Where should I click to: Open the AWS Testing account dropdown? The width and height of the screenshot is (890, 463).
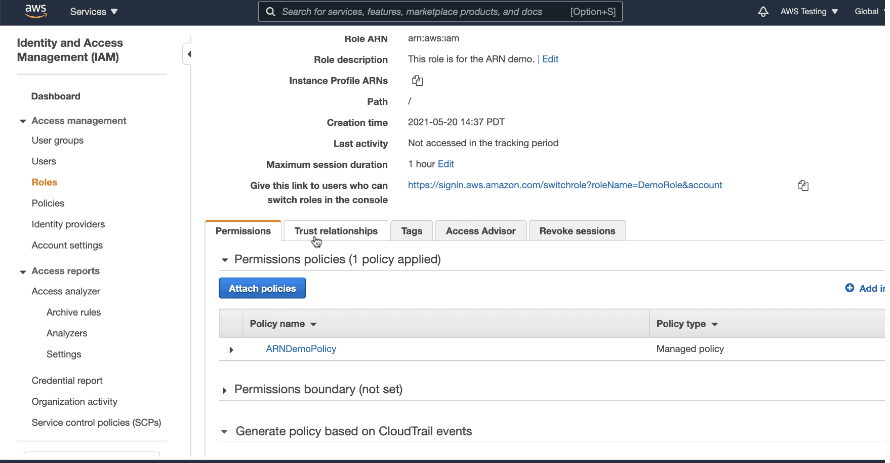coord(811,11)
